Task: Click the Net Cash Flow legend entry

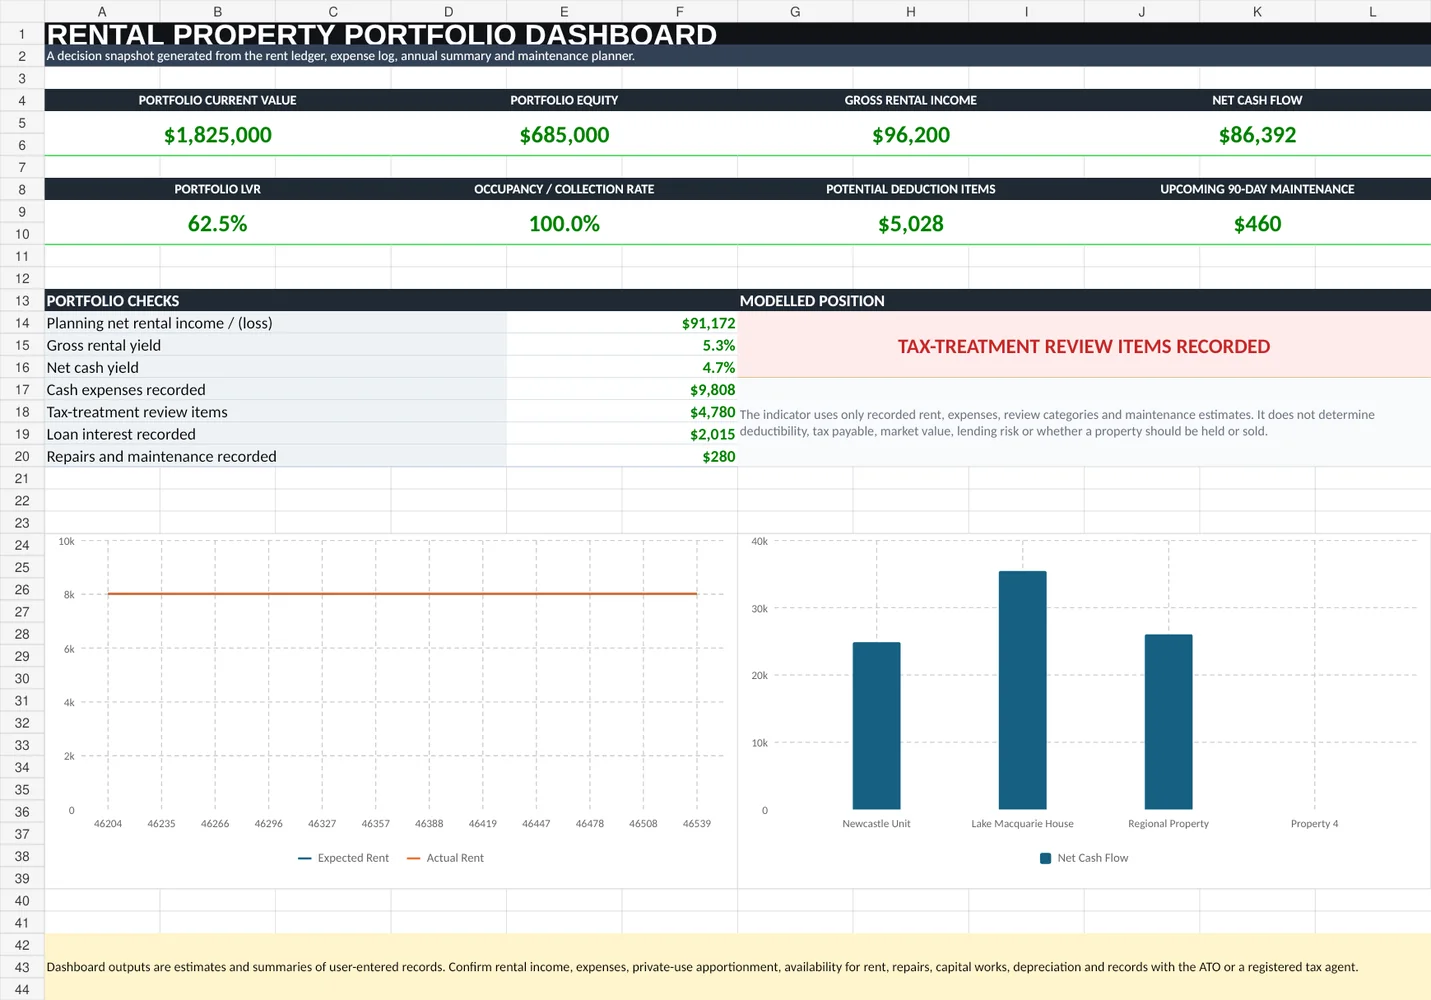Action: [x=1084, y=858]
